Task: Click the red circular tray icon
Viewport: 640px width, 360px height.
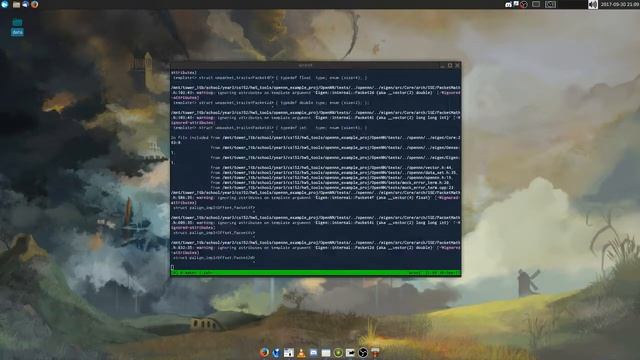Action: [x=524, y=4]
